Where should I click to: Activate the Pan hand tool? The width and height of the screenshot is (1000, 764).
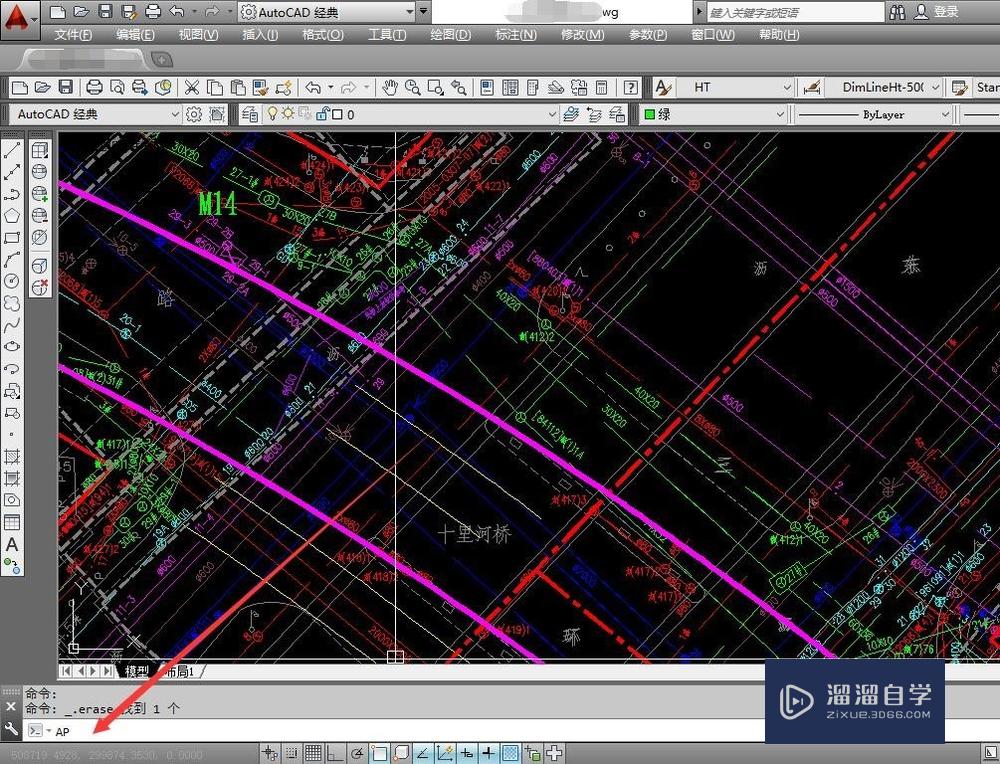[389, 87]
